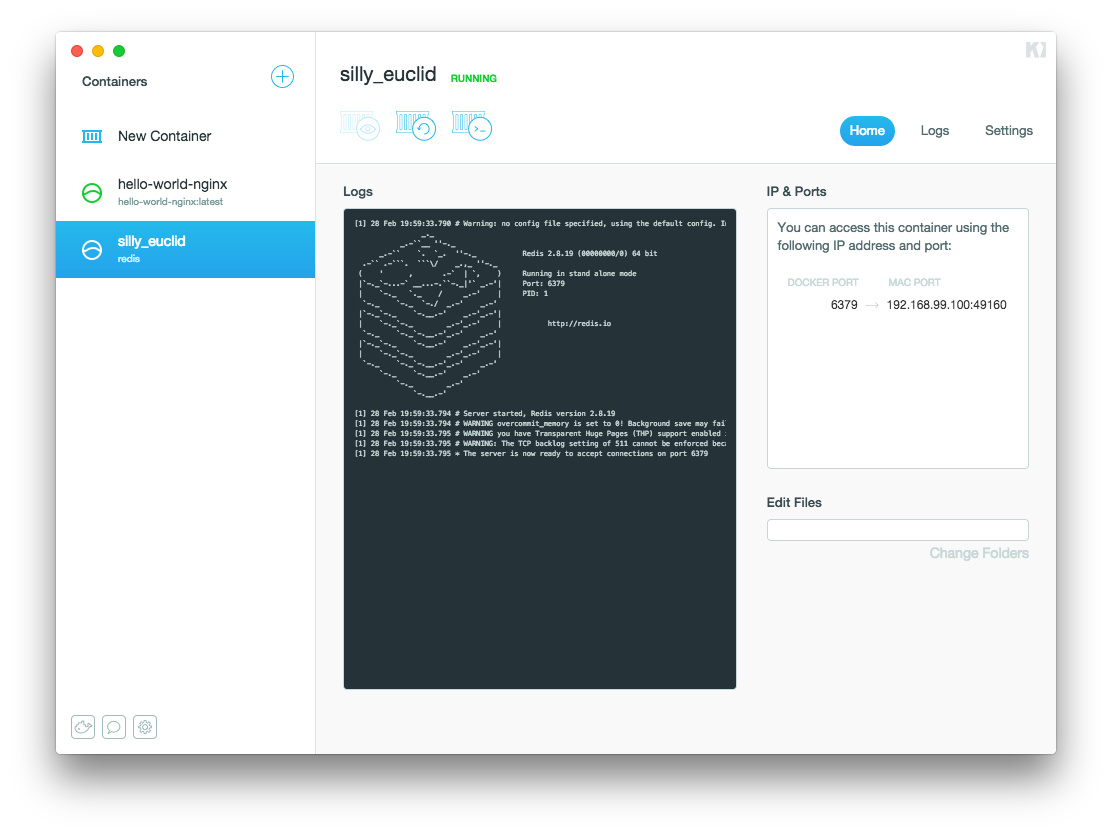Click the Kitematic logo in the corner
The width and height of the screenshot is (1112, 834).
1036,48
